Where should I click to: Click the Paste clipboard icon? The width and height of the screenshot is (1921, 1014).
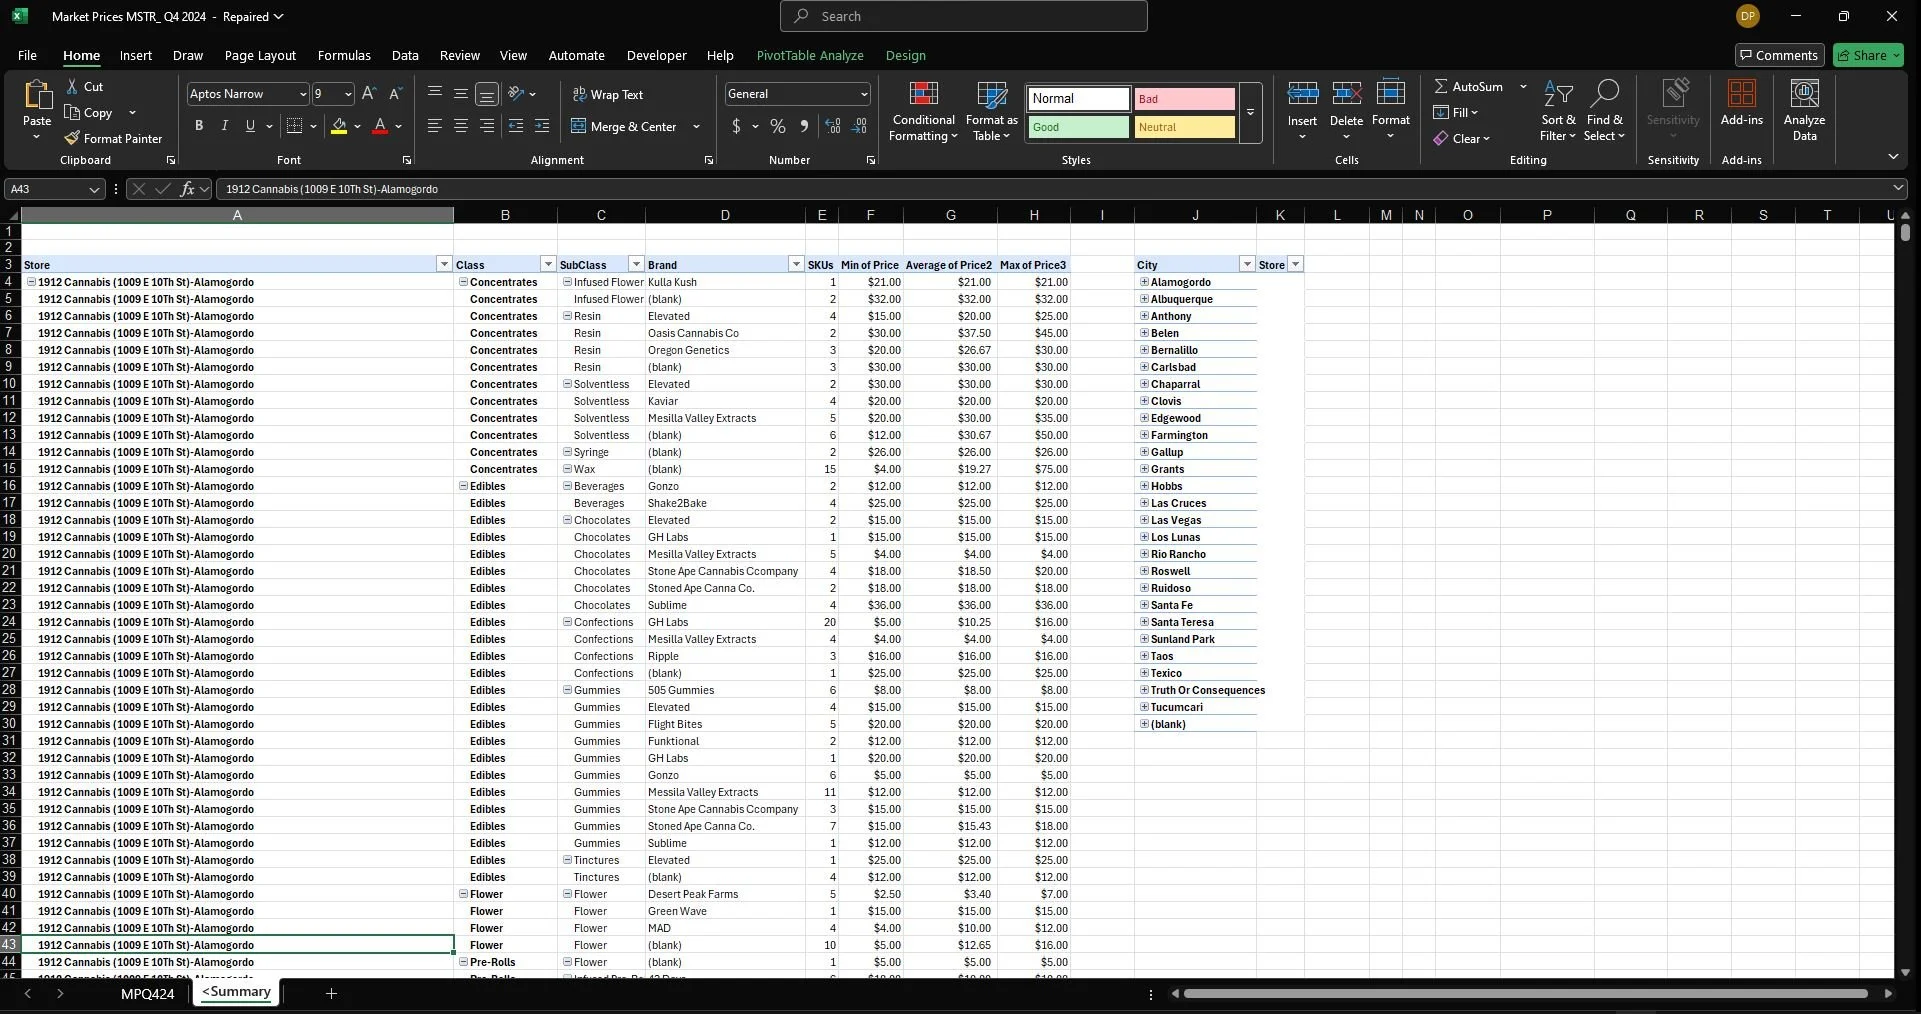pyautogui.click(x=37, y=95)
